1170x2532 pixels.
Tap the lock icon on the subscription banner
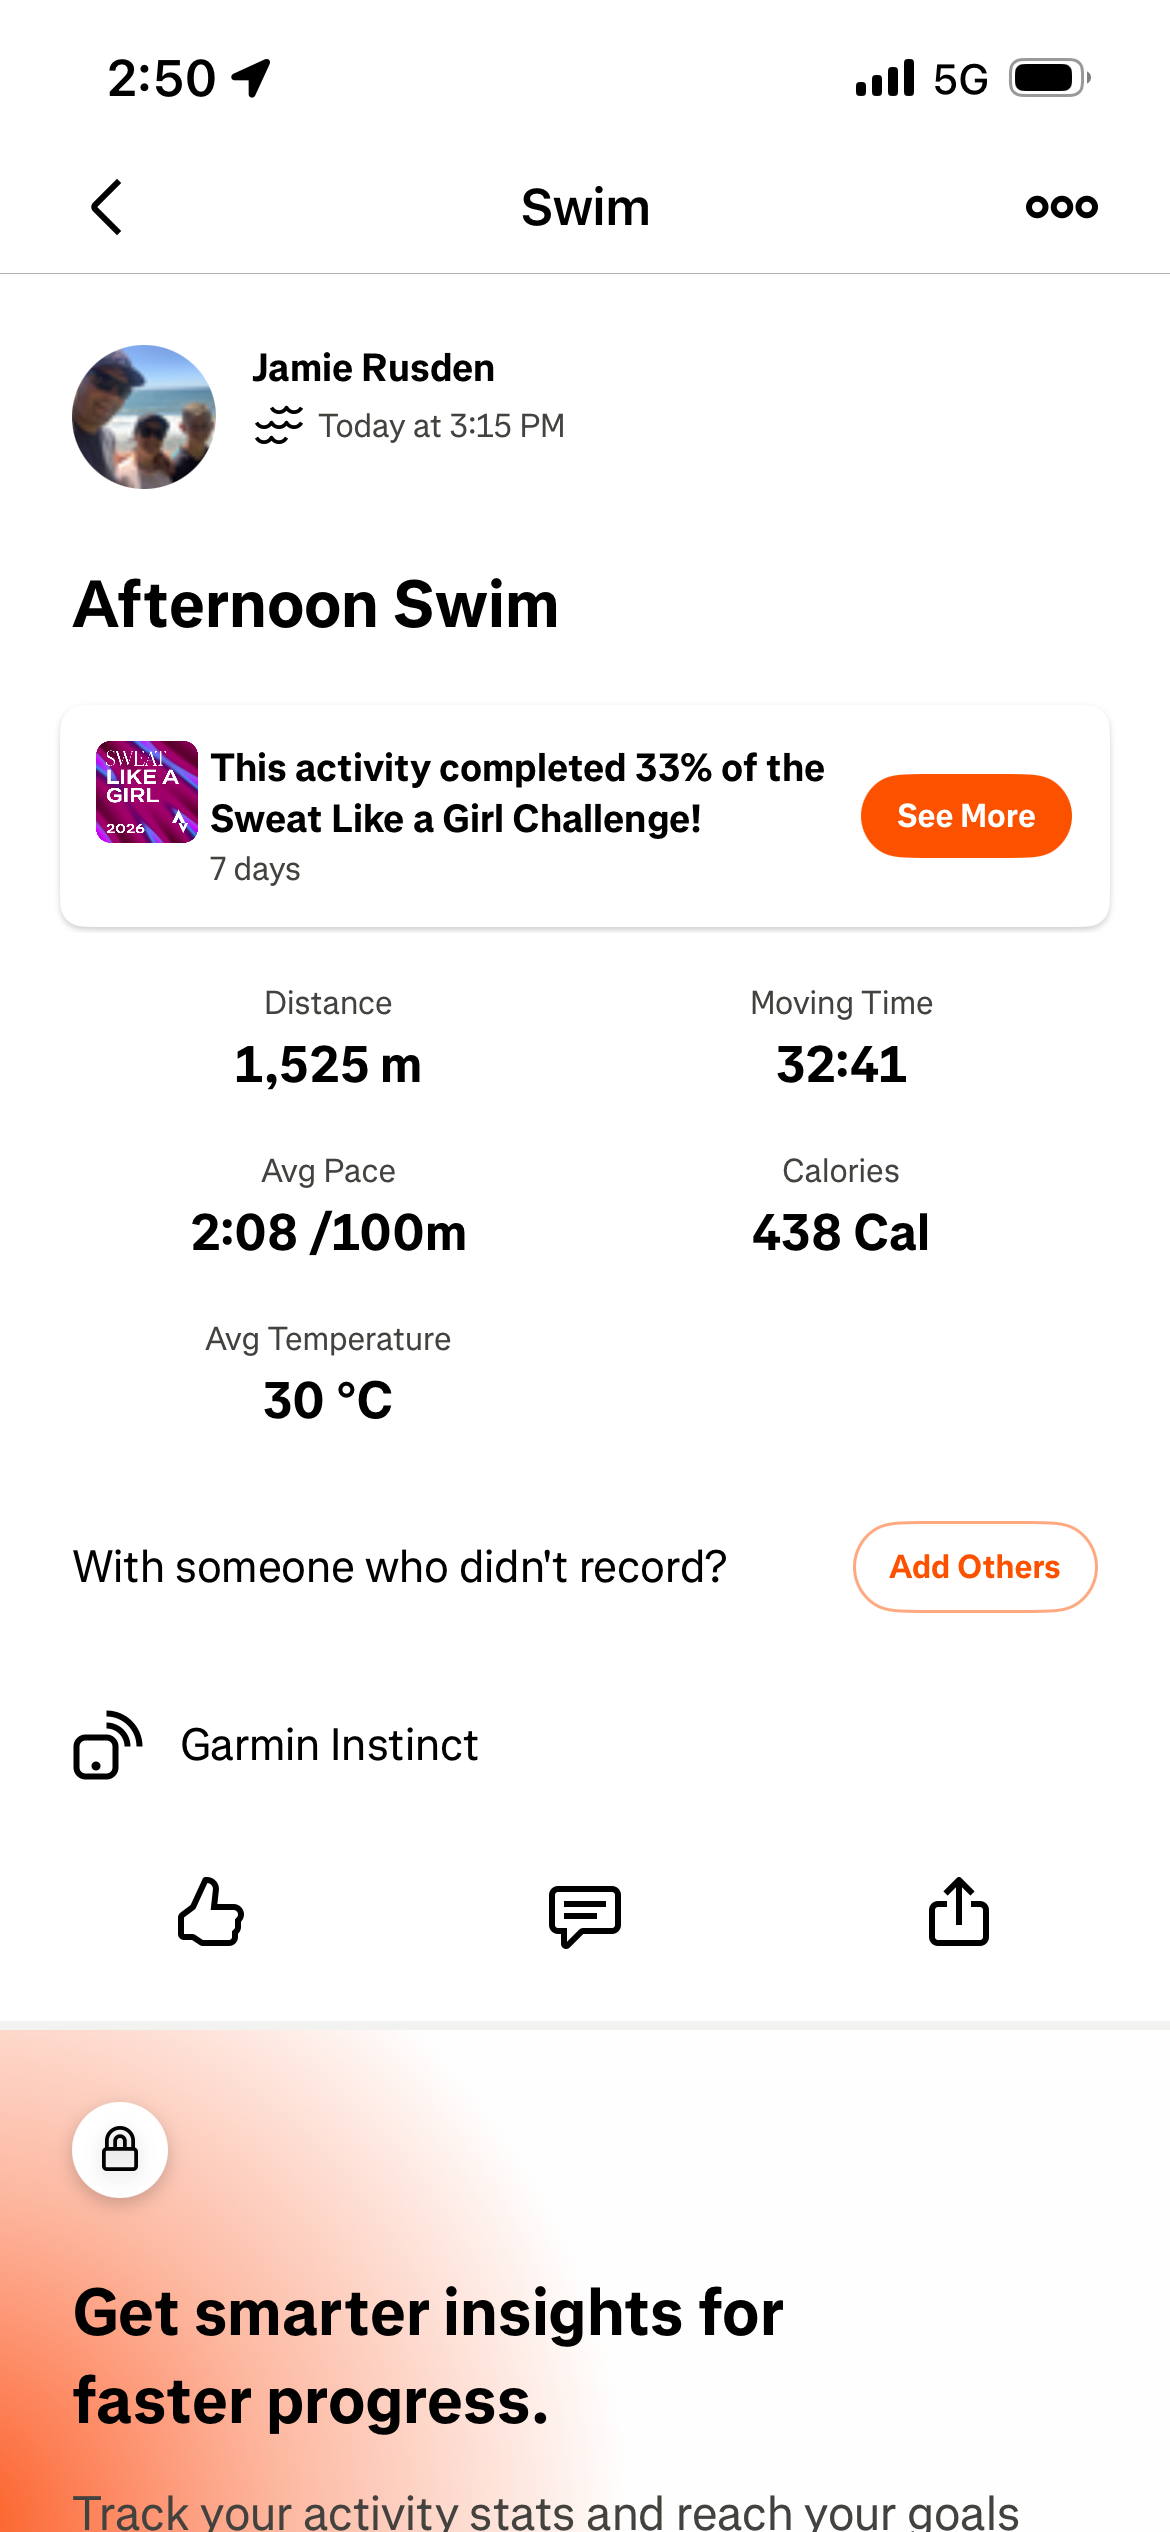click(x=120, y=2150)
